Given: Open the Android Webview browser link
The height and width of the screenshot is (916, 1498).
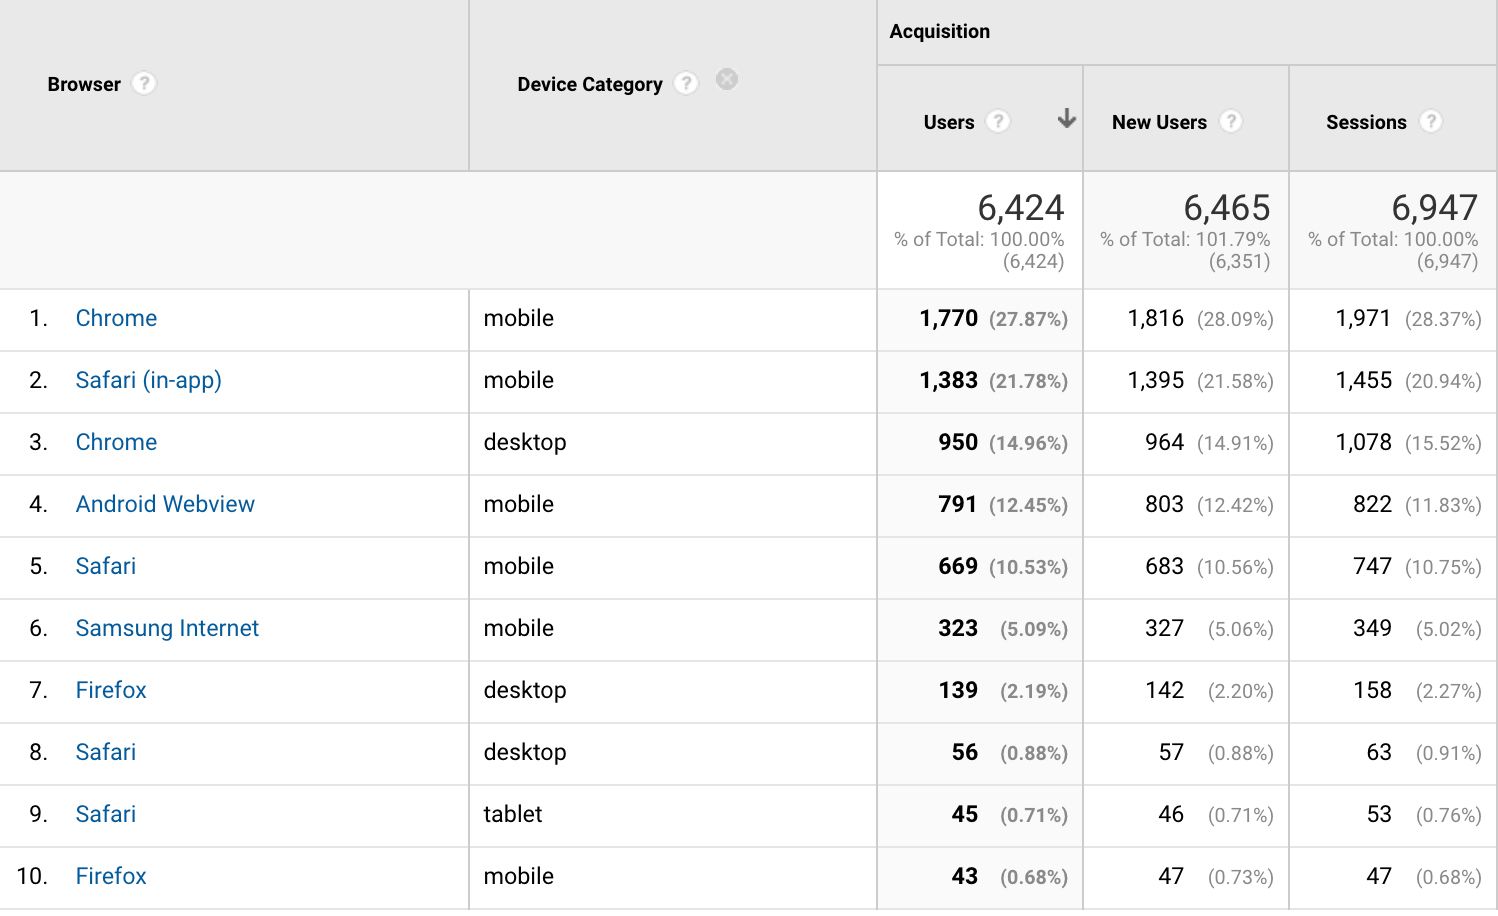Looking at the screenshot, I should (165, 504).
